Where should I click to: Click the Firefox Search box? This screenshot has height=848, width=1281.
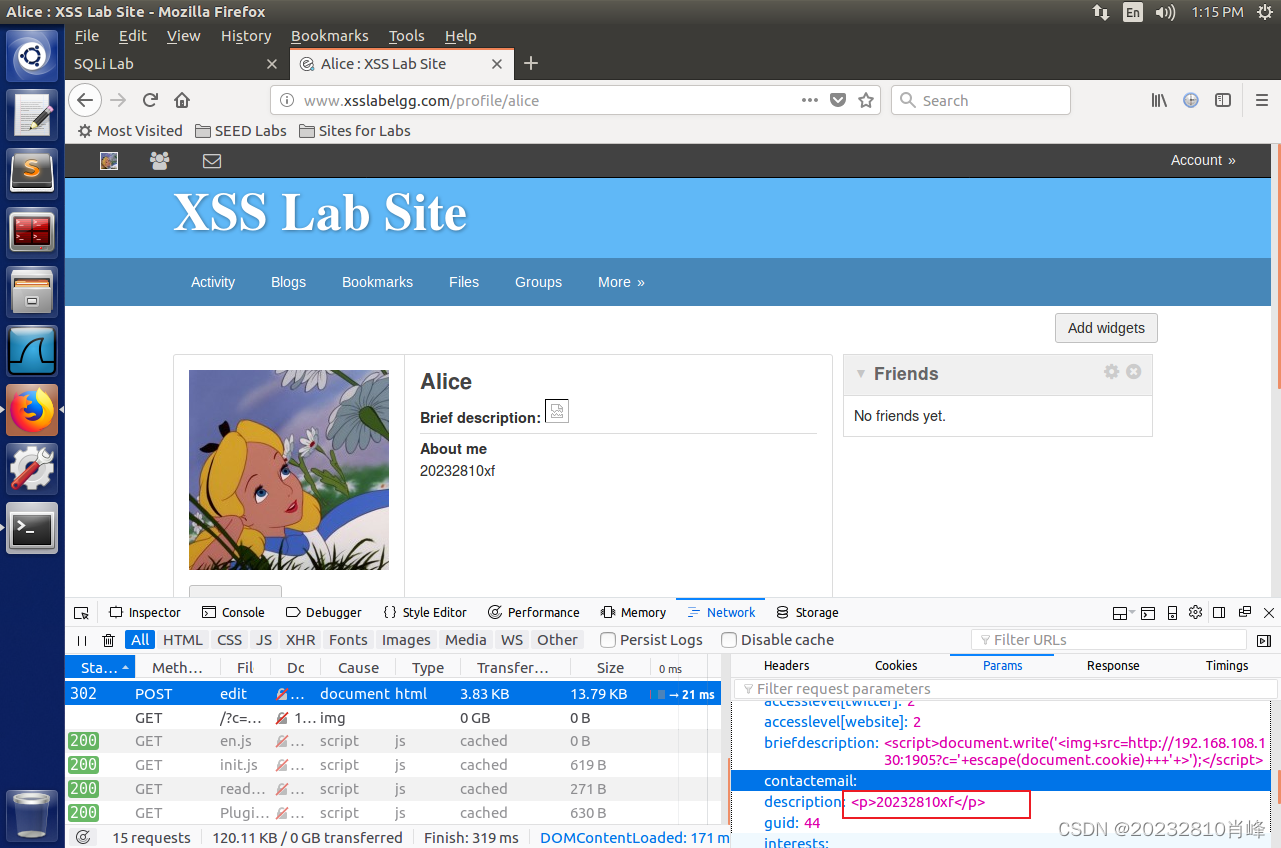click(x=981, y=100)
